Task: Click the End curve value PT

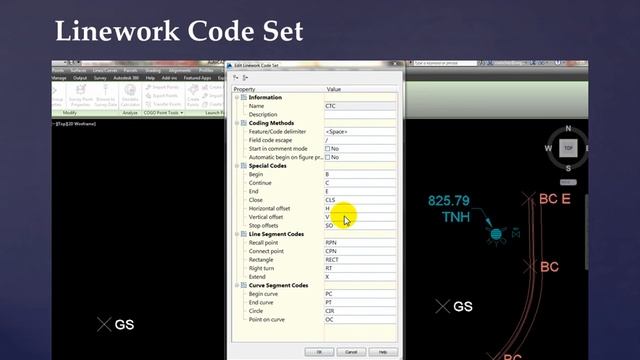Action: click(x=360, y=302)
